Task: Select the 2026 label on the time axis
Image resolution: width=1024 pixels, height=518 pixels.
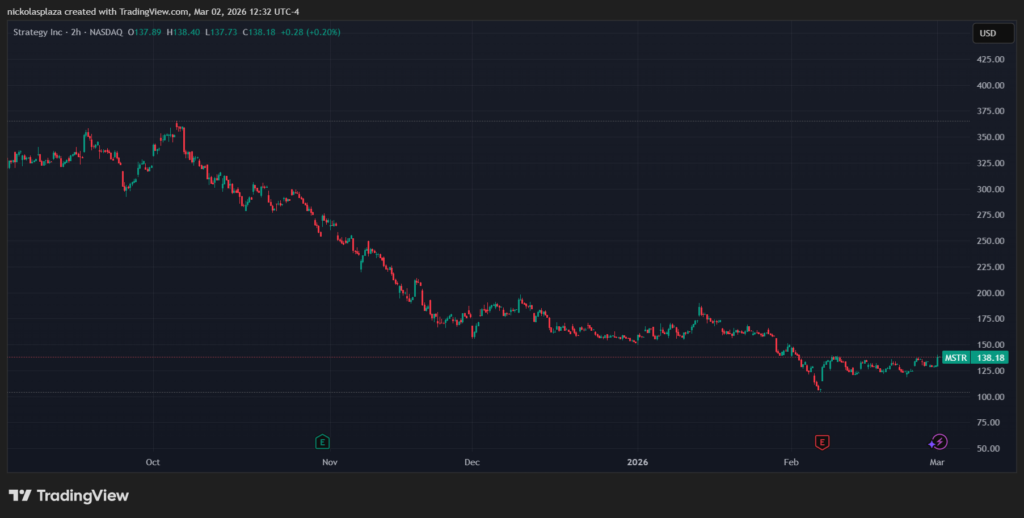Action: [x=637, y=462]
